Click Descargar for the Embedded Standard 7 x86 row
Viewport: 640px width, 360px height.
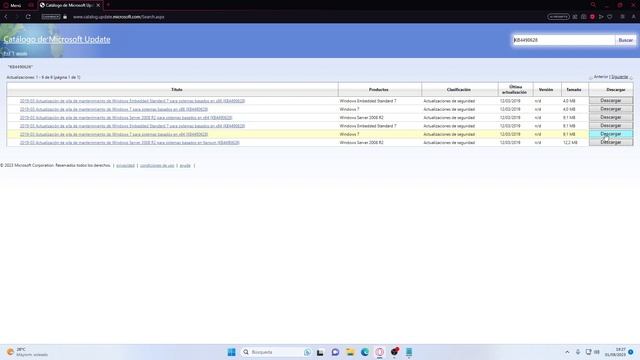(x=611, y=100)
